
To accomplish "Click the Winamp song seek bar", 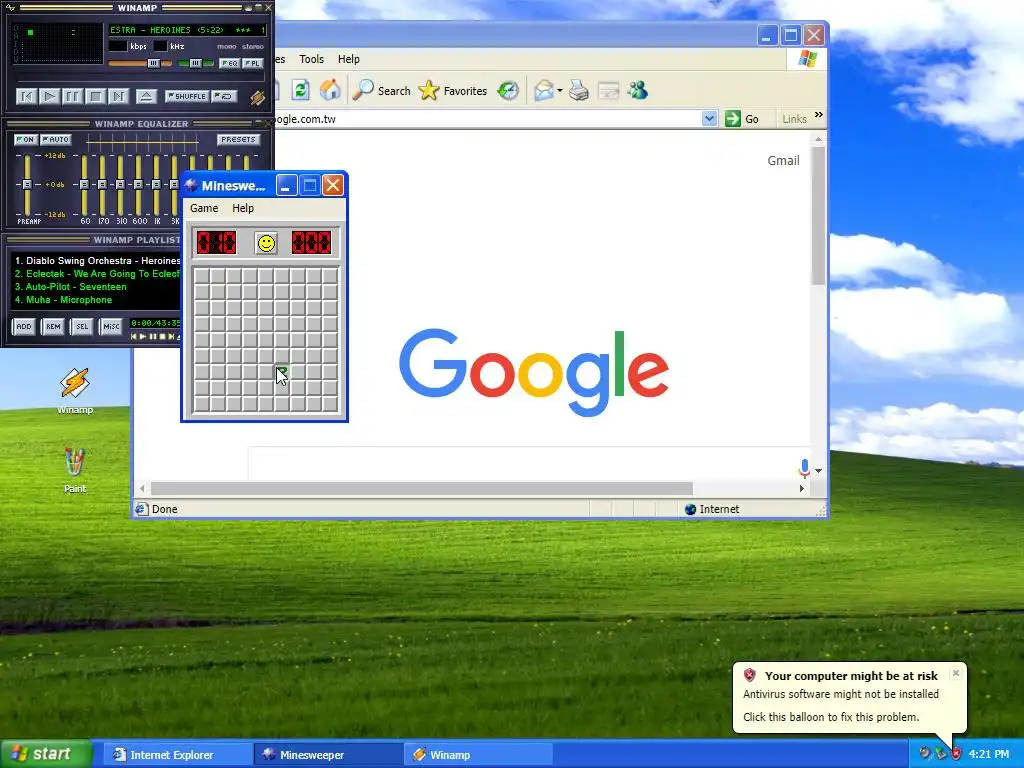I will pyautogui.click(x=140, y=78).
